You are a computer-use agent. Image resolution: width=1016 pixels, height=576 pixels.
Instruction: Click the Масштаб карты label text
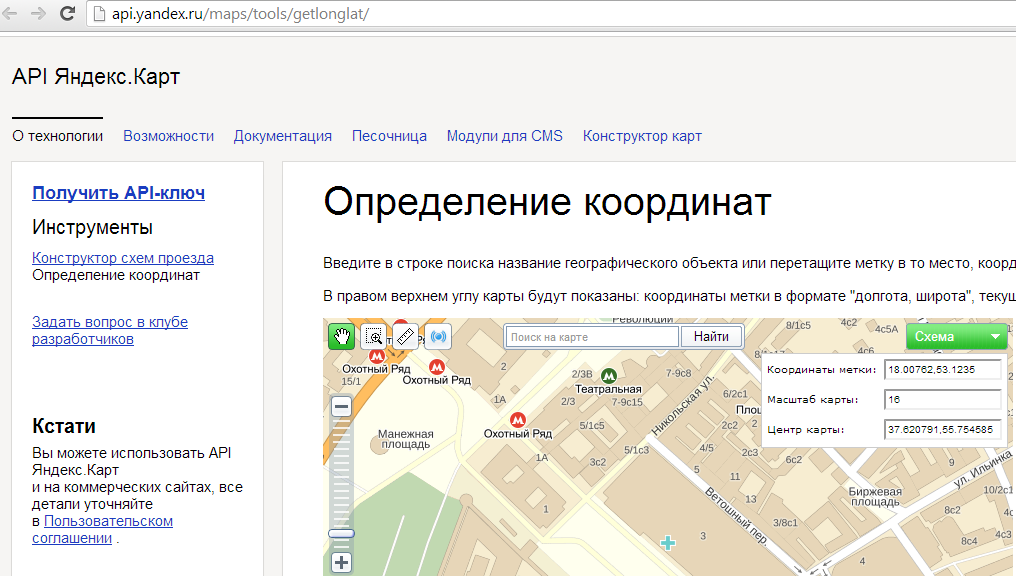click(813, 400)
